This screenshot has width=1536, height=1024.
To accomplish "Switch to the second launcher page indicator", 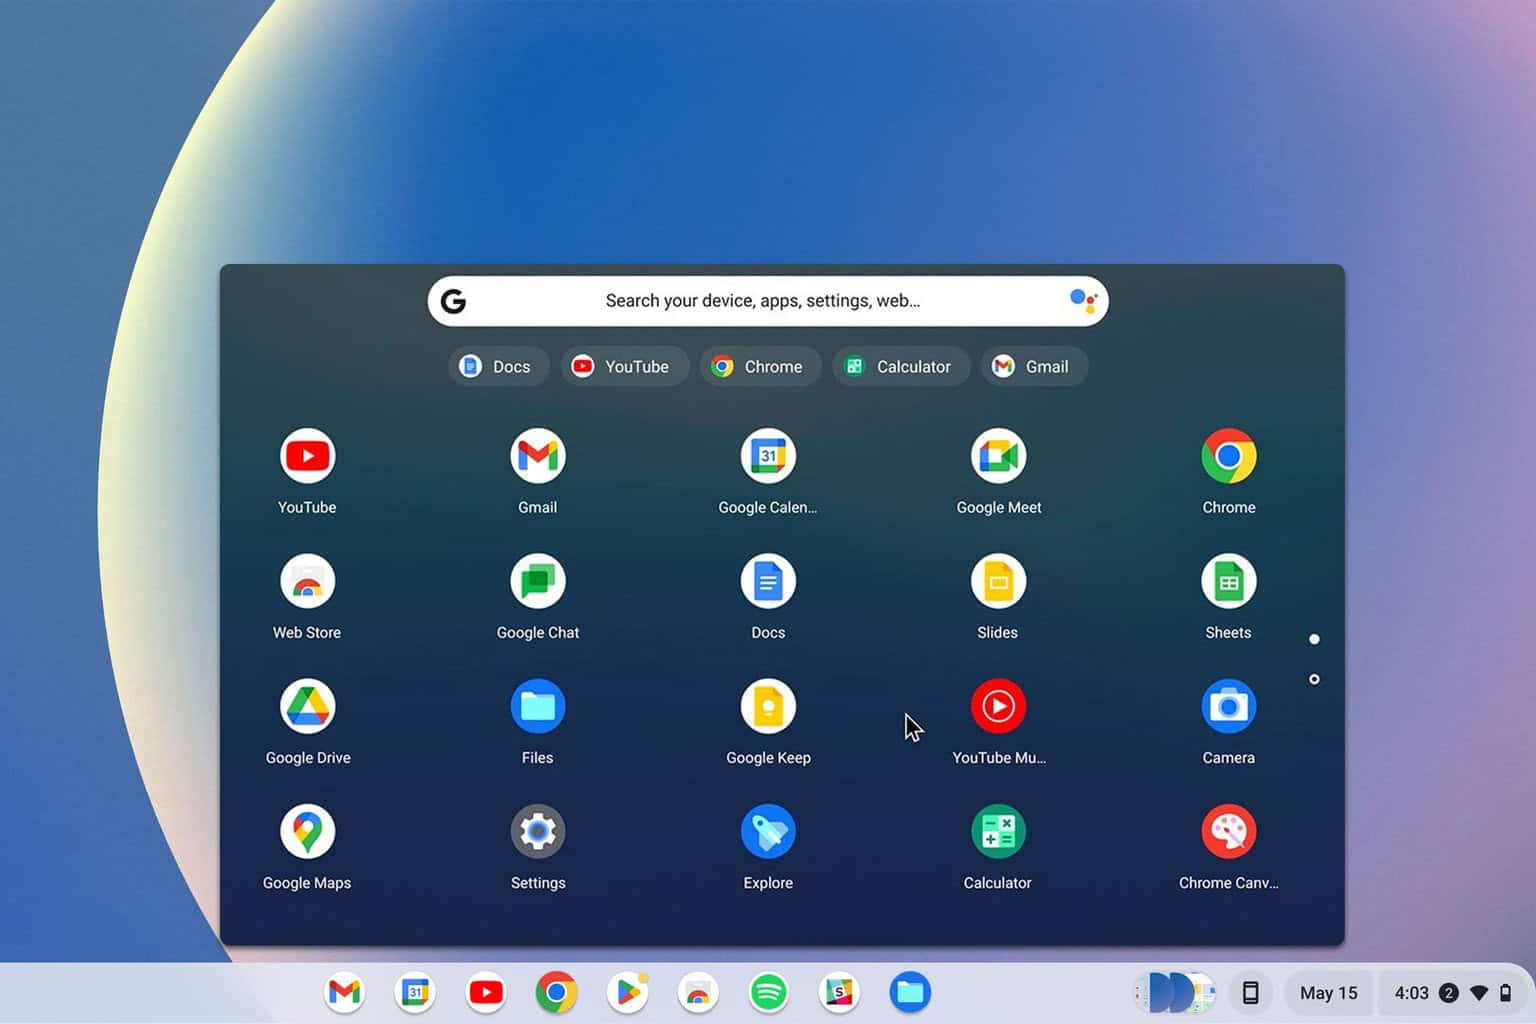I will [1314, 679].
